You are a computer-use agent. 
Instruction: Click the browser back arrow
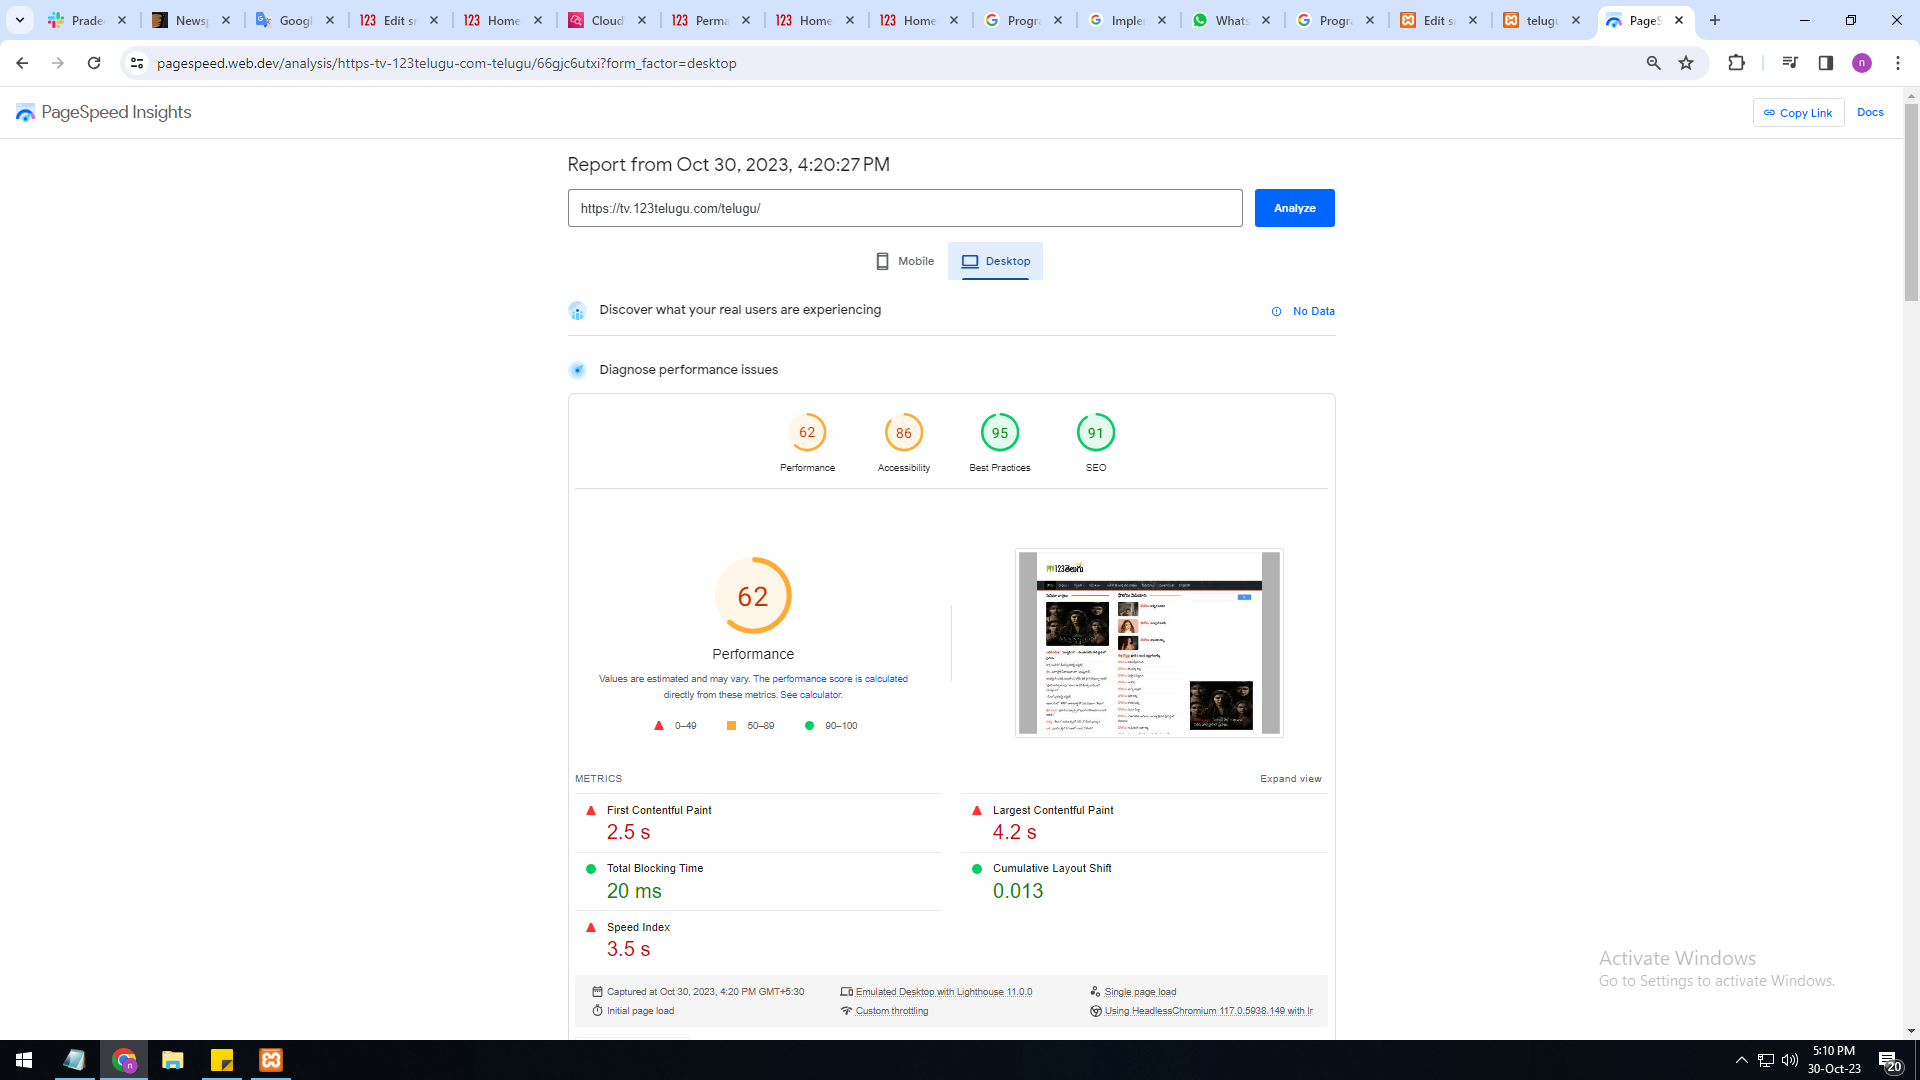click(x=22, y=63)
